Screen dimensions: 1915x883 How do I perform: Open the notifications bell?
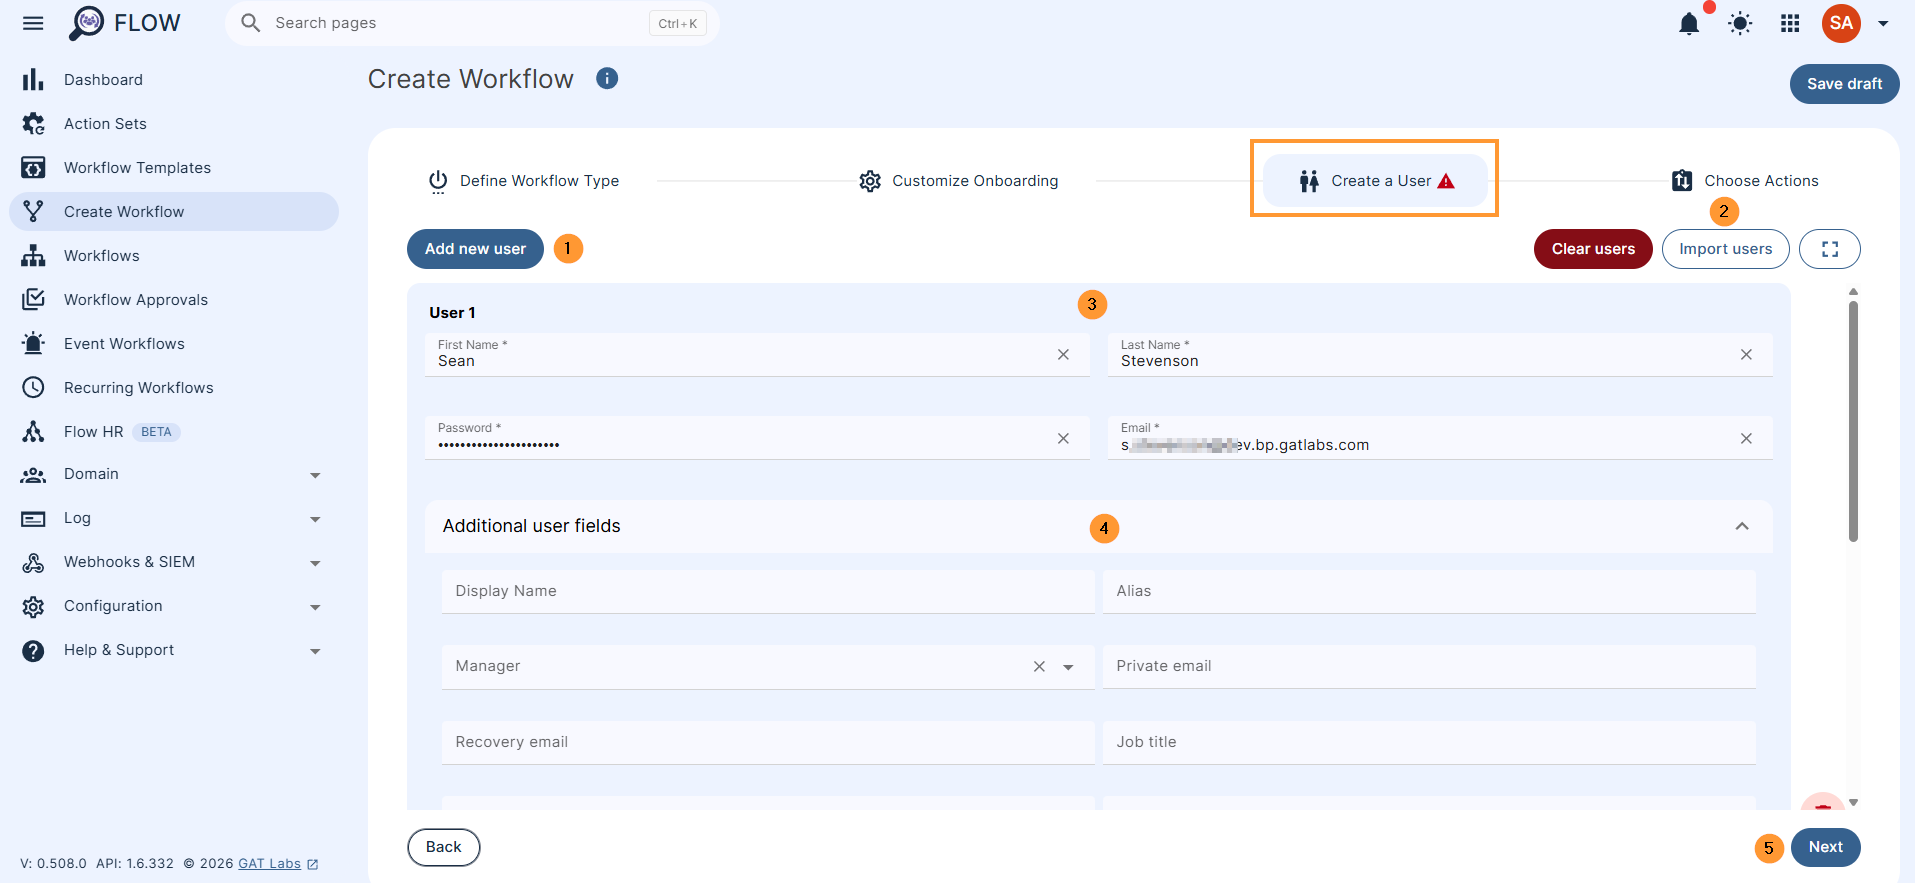1689,23
